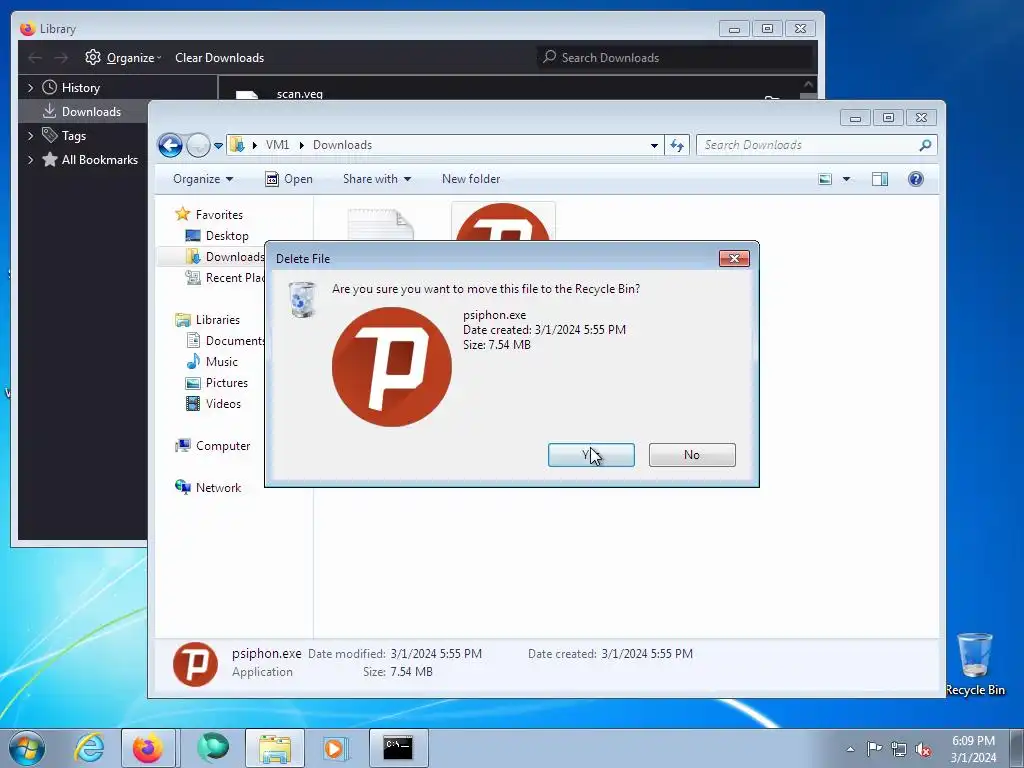This screenshot has width=1024, height=768.
Task: Switch to the Command Prompt taskbar button
Action: pos(398,748)
